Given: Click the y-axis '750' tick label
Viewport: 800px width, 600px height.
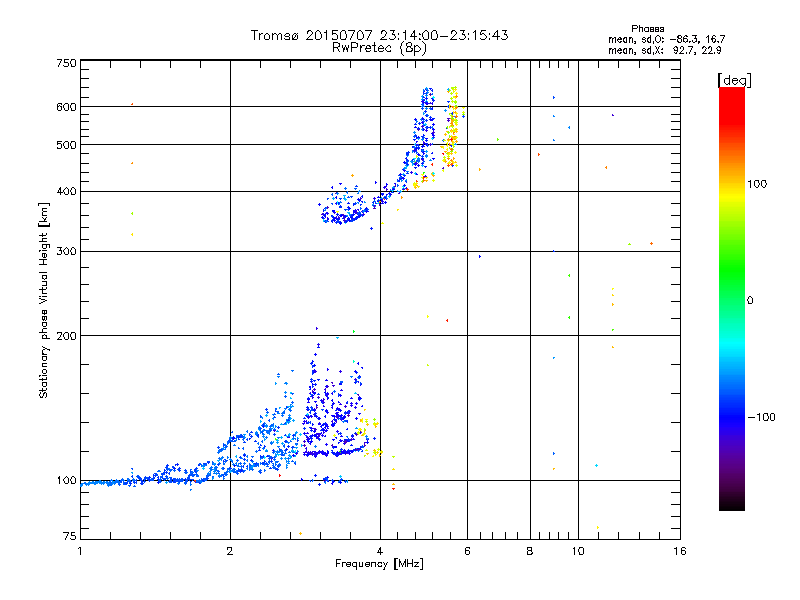Looking at the screenshot, I should click(66, 63).
